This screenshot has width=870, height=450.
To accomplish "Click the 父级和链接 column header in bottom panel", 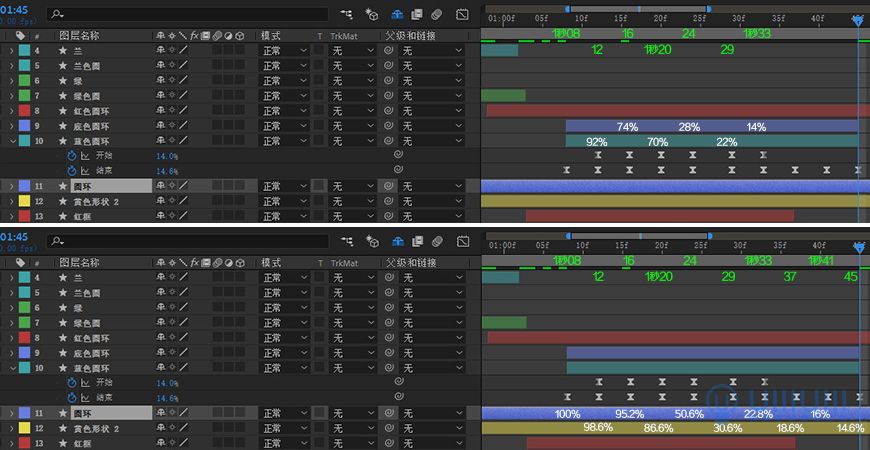I will tap(410, 262).
